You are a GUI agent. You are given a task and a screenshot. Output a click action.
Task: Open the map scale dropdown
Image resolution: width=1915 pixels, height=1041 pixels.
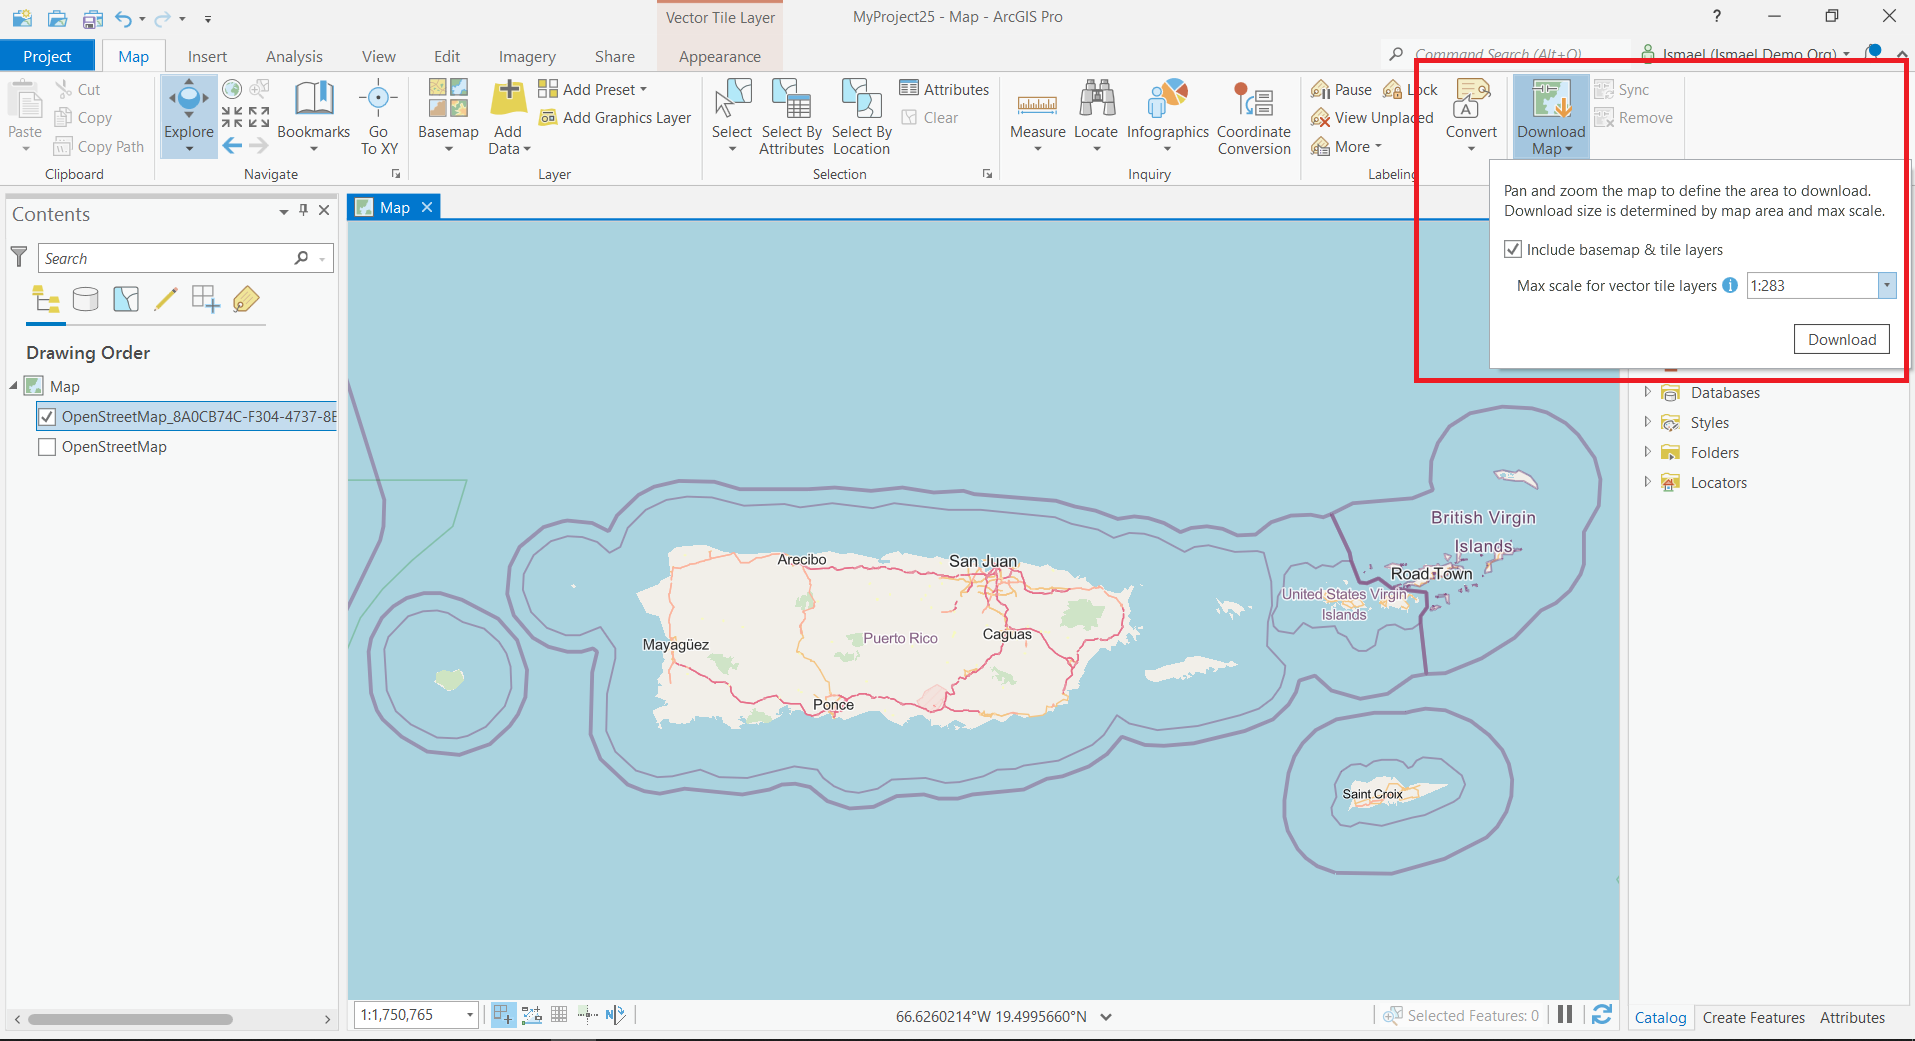[470, 1015]
